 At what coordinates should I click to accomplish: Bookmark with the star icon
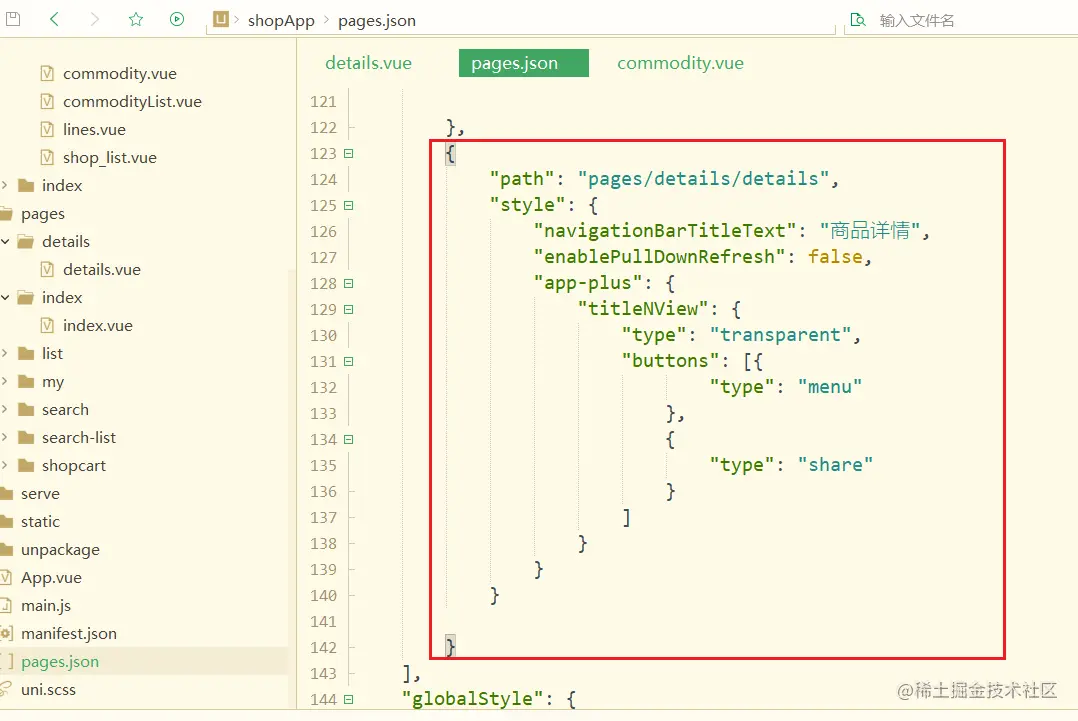136,19
